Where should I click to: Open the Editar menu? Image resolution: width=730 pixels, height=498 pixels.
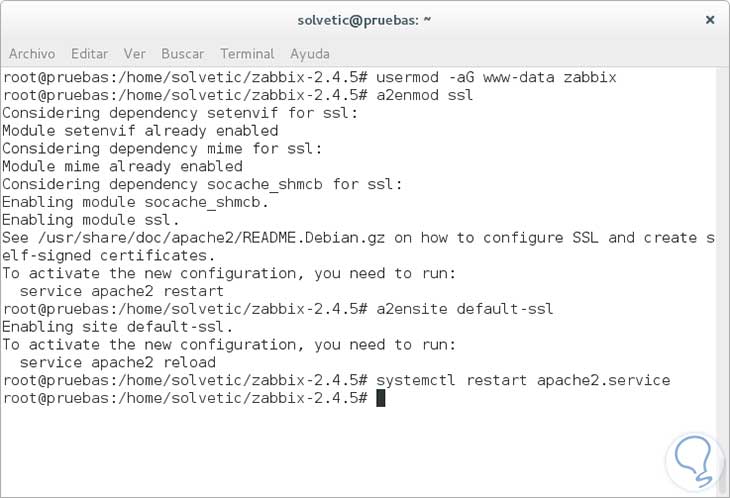(x=90, y=53)
